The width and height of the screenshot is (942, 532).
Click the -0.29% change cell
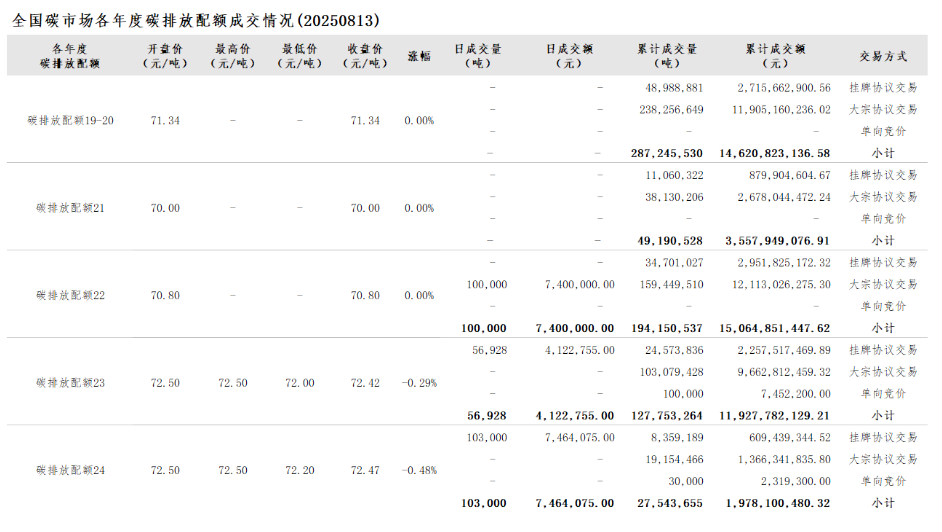[x=419, y=383]
